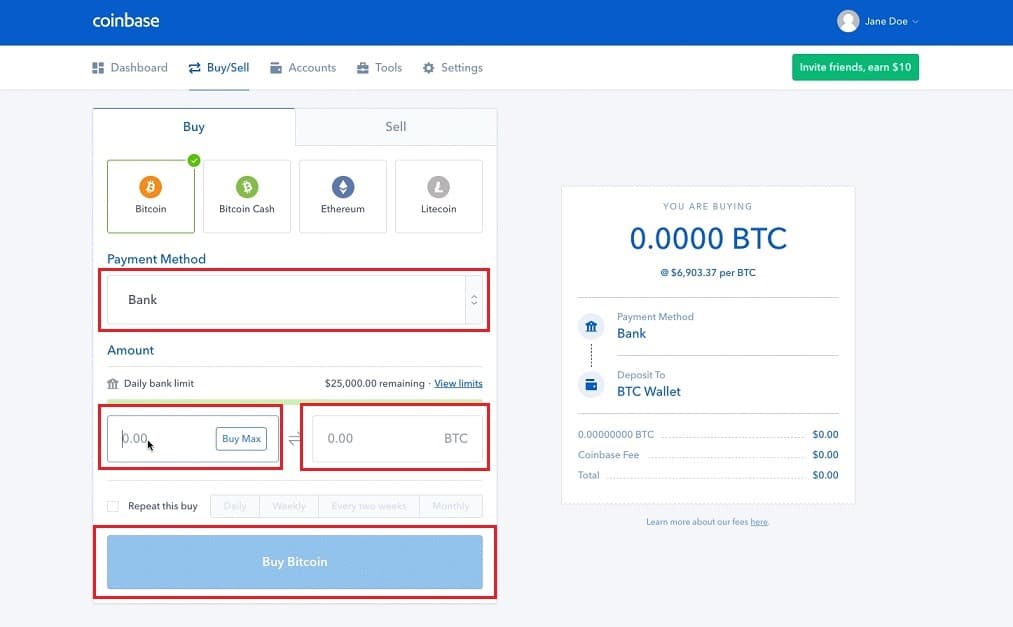Click Jane Doe's profile avatar
Image resolution: width=1013 pixels, height=627 pixels.
pyautogui.click(x=848, y=21)
